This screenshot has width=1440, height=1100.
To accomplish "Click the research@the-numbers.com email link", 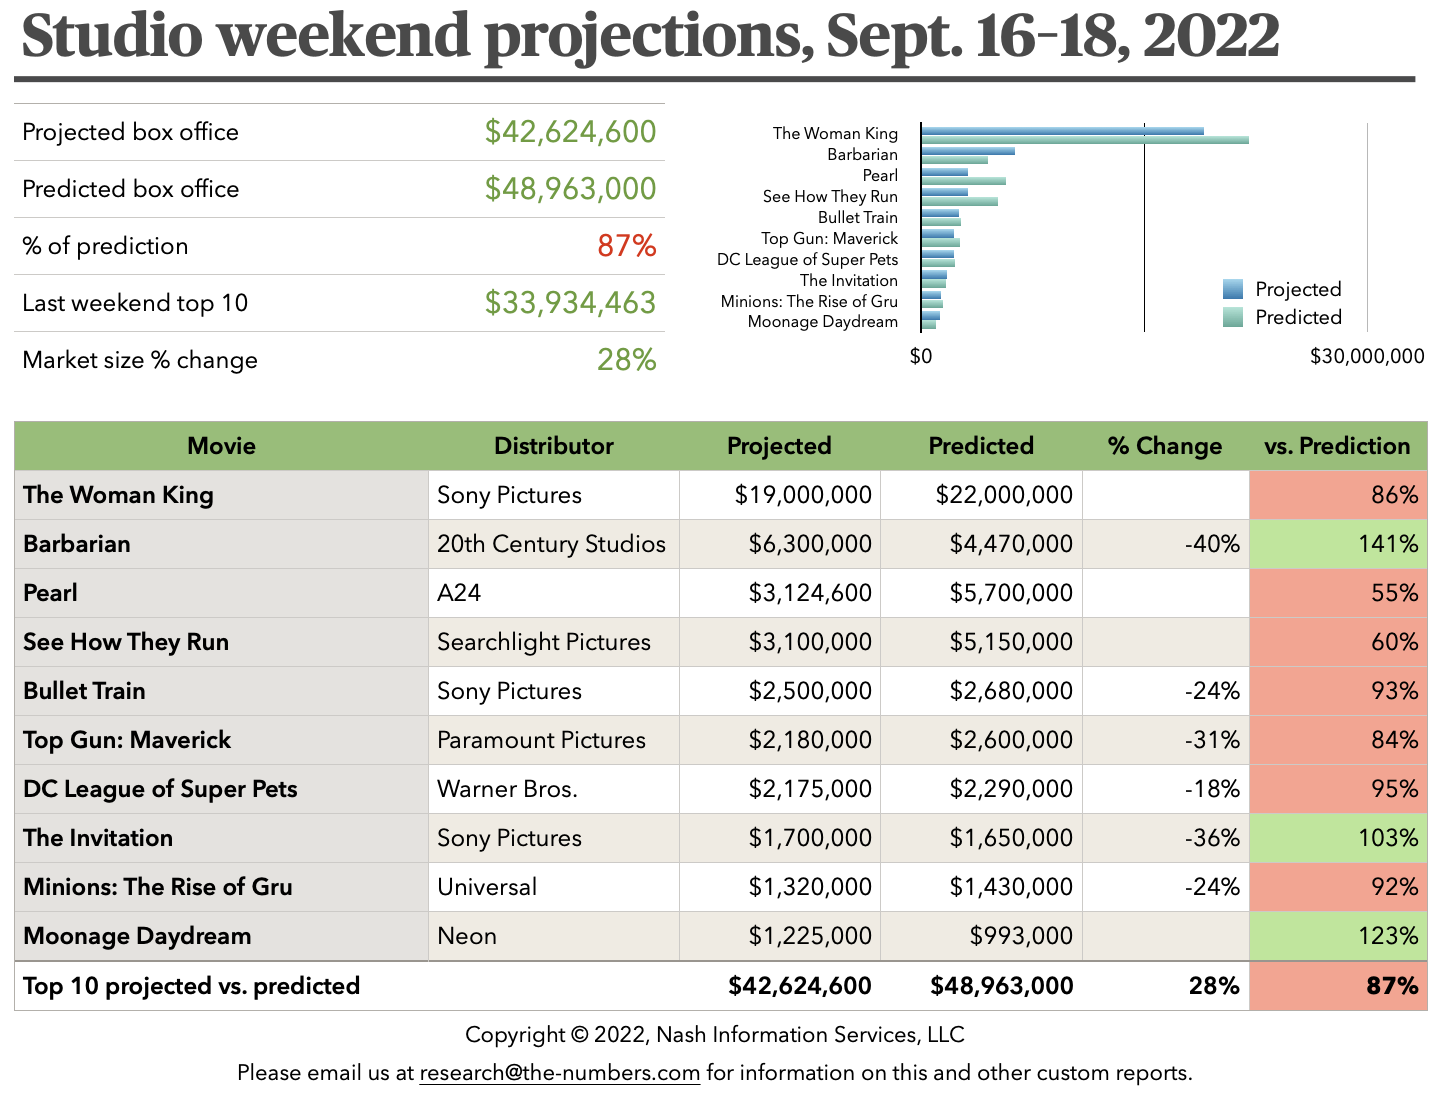I will click(x=559, y=1073).
